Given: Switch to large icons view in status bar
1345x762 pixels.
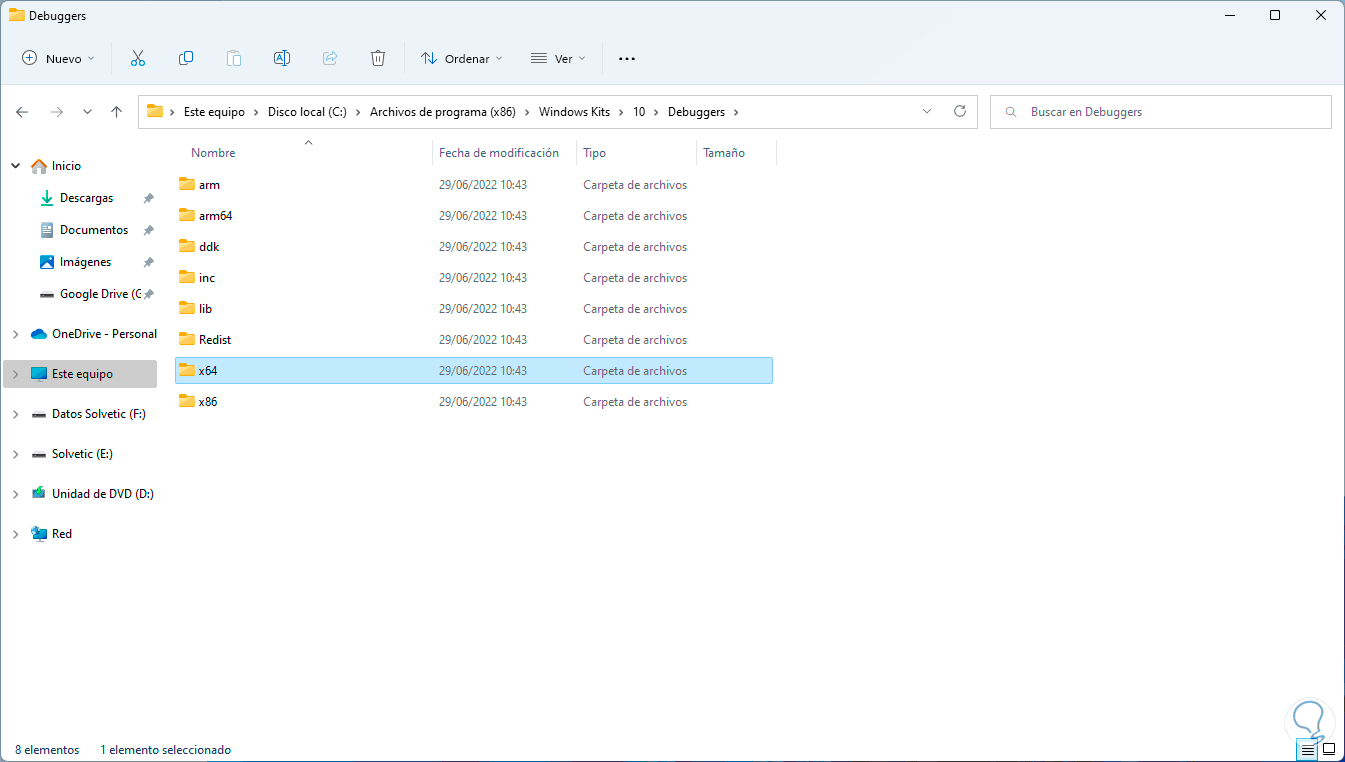Looking at the screenshot, I should point(1329,749).
